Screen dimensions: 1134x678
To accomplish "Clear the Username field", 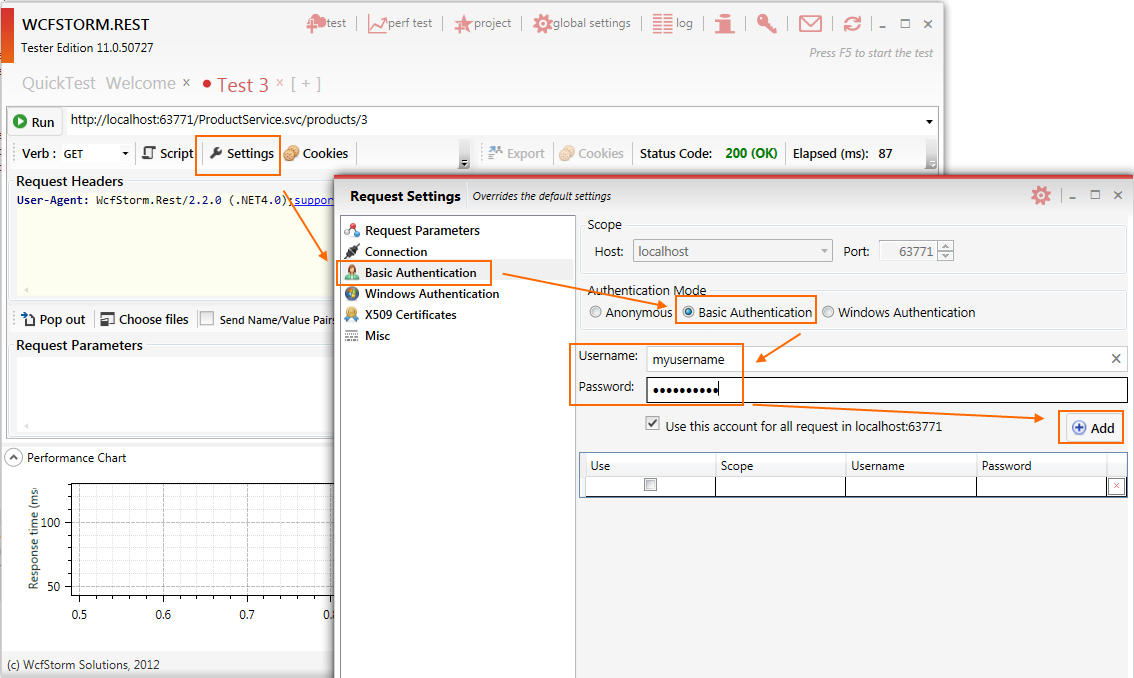I will pyautogui.click(x=1116, y=359).
